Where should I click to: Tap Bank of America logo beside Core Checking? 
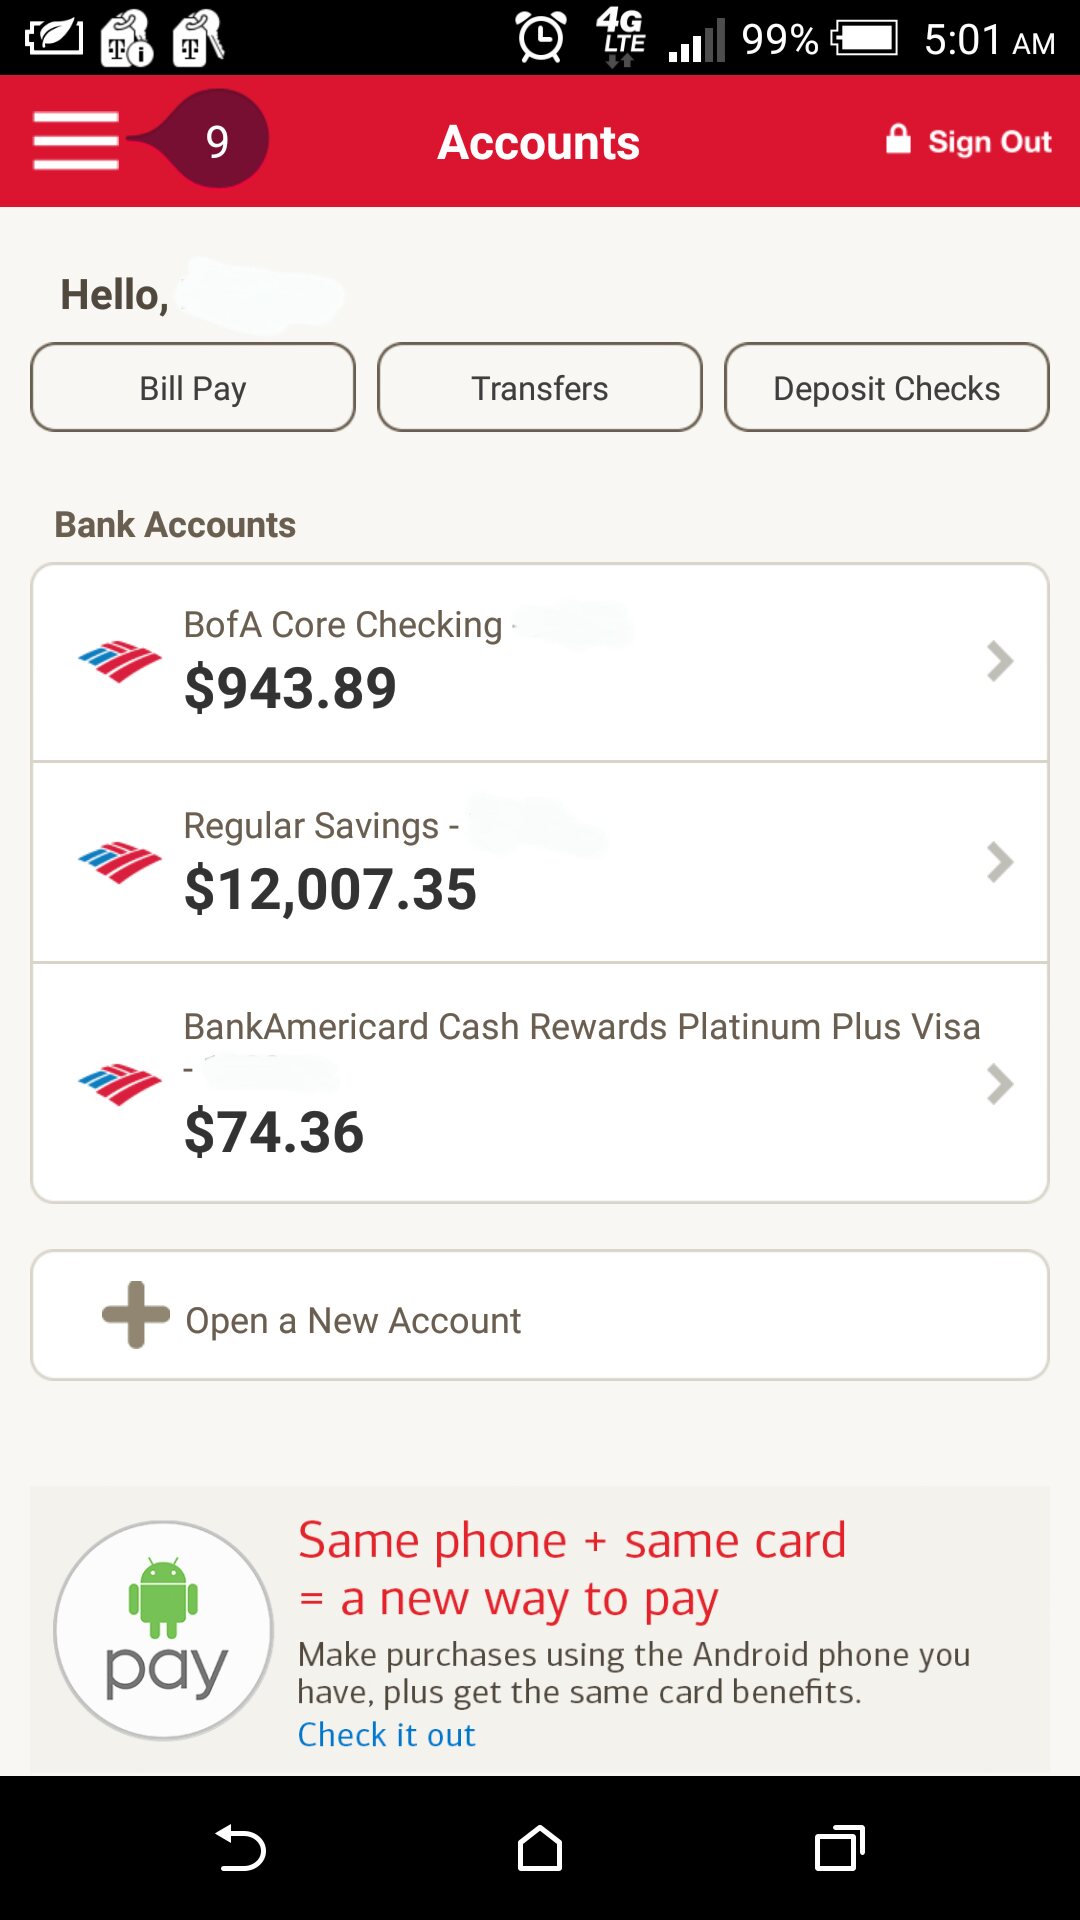[119, 661]
